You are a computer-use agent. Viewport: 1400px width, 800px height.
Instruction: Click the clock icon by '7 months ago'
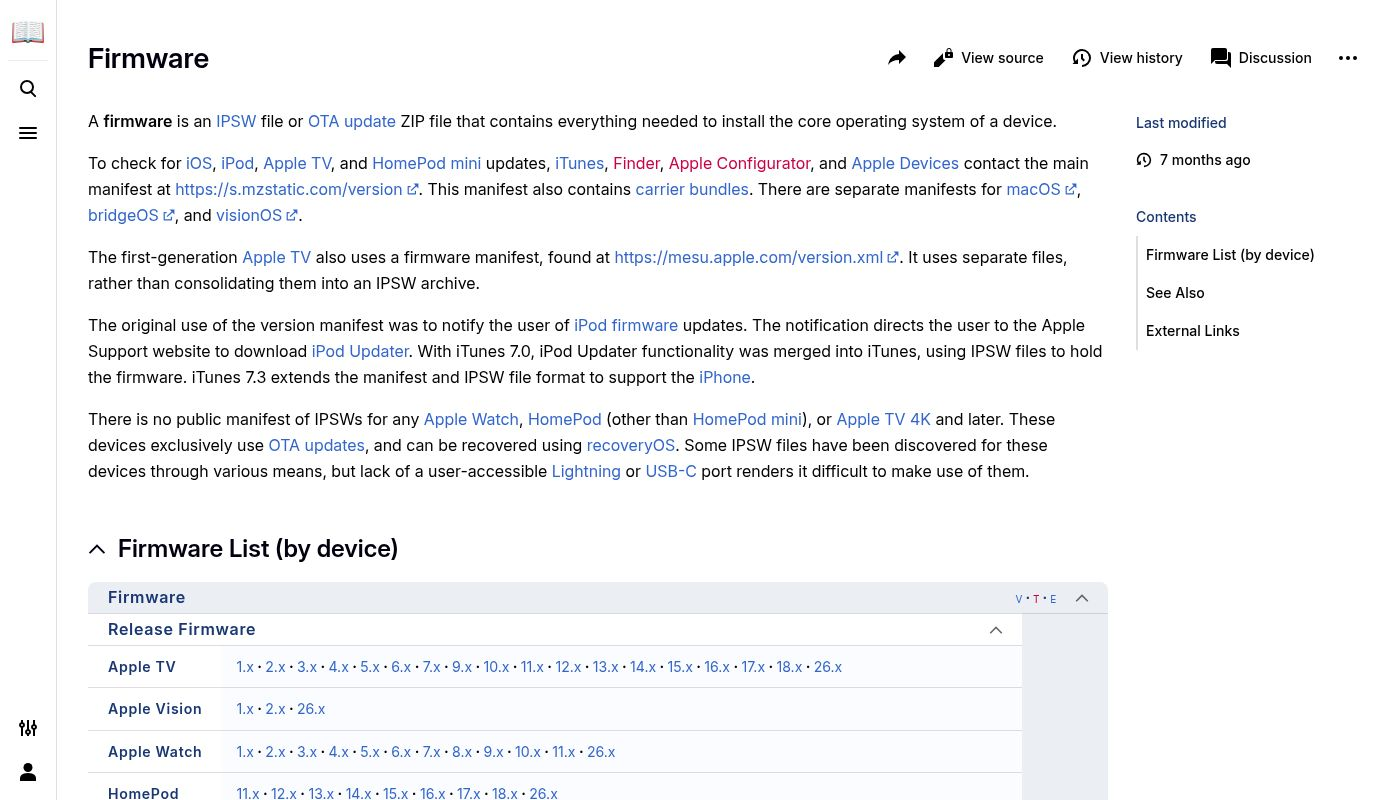pos(1144,160)
